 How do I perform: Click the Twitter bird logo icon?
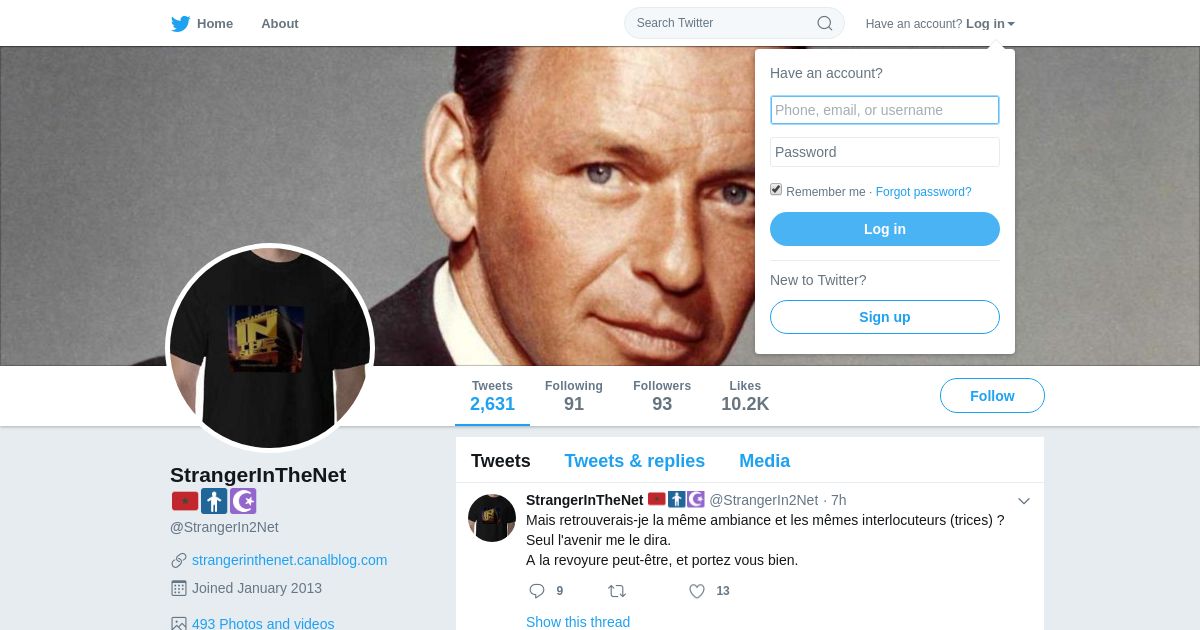[x=180, y=23]
